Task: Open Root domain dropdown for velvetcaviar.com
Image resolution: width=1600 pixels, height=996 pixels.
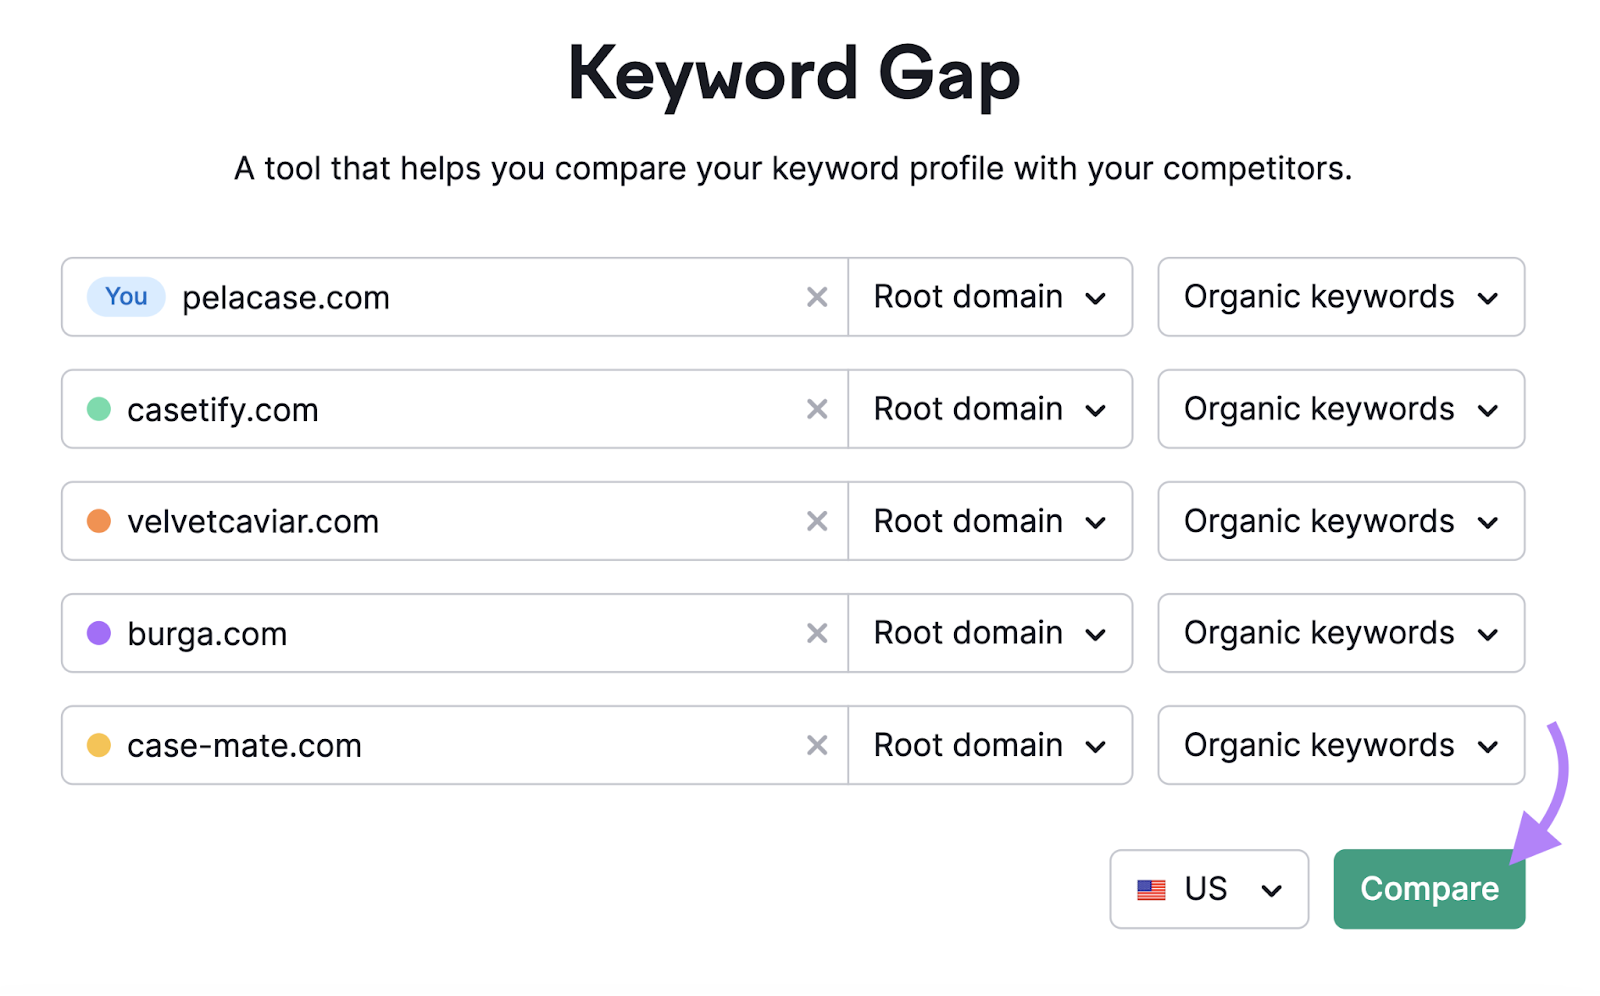Action: [x=989, y=520]
